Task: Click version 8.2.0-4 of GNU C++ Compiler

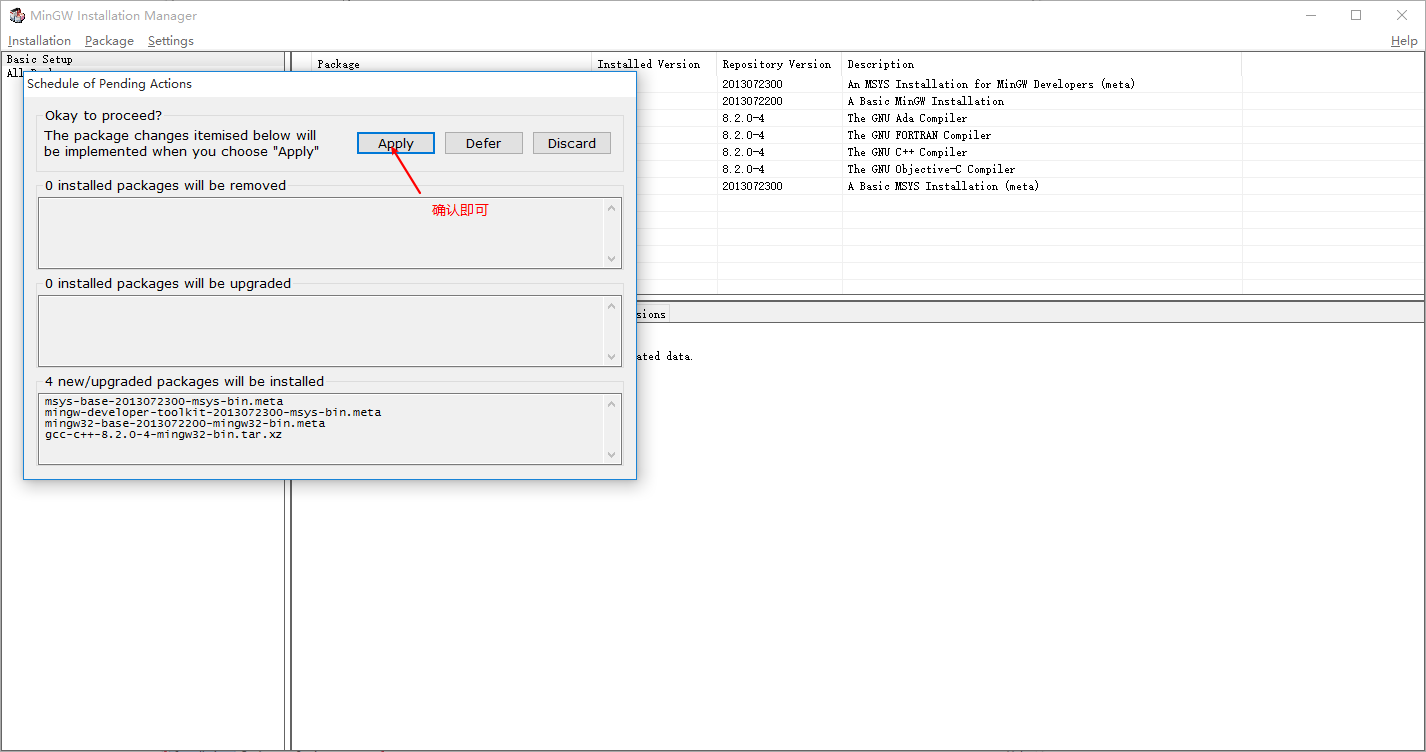Action: click(743, 152)
